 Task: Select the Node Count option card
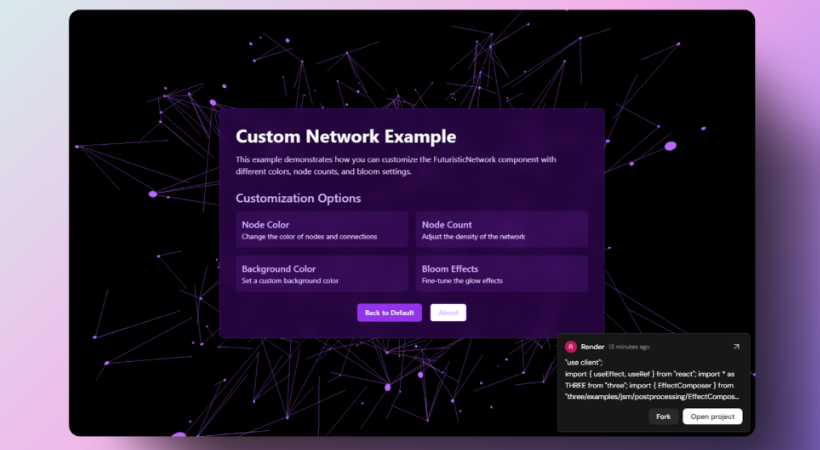[x=502, y=229]
